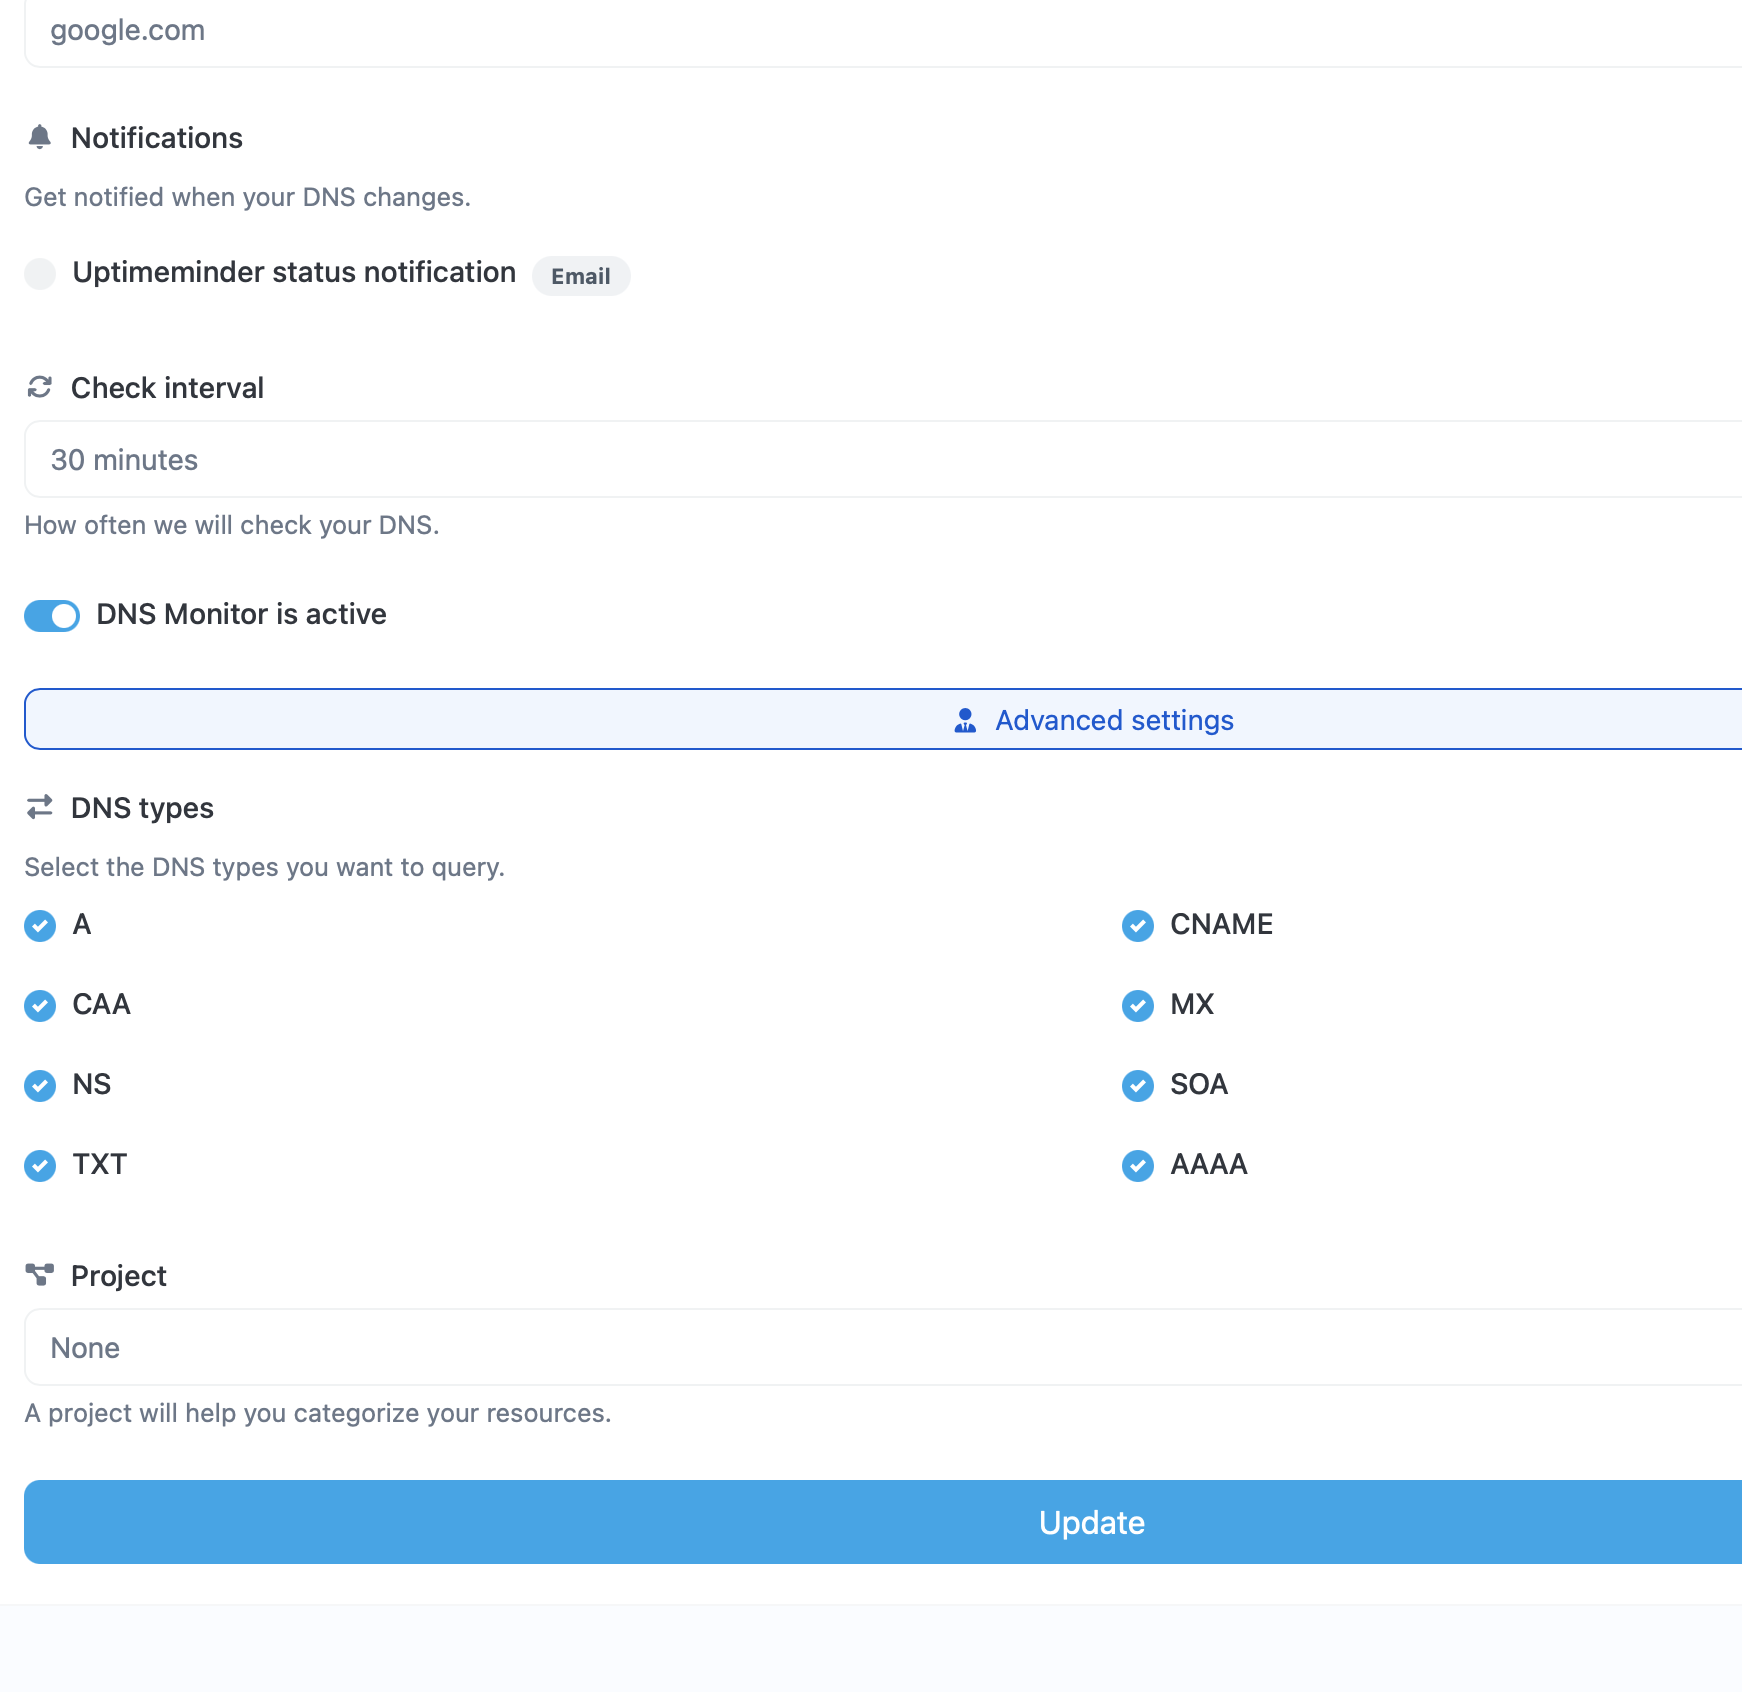
Task: Click the Notifications bell icon
Action: coord(40,137)
